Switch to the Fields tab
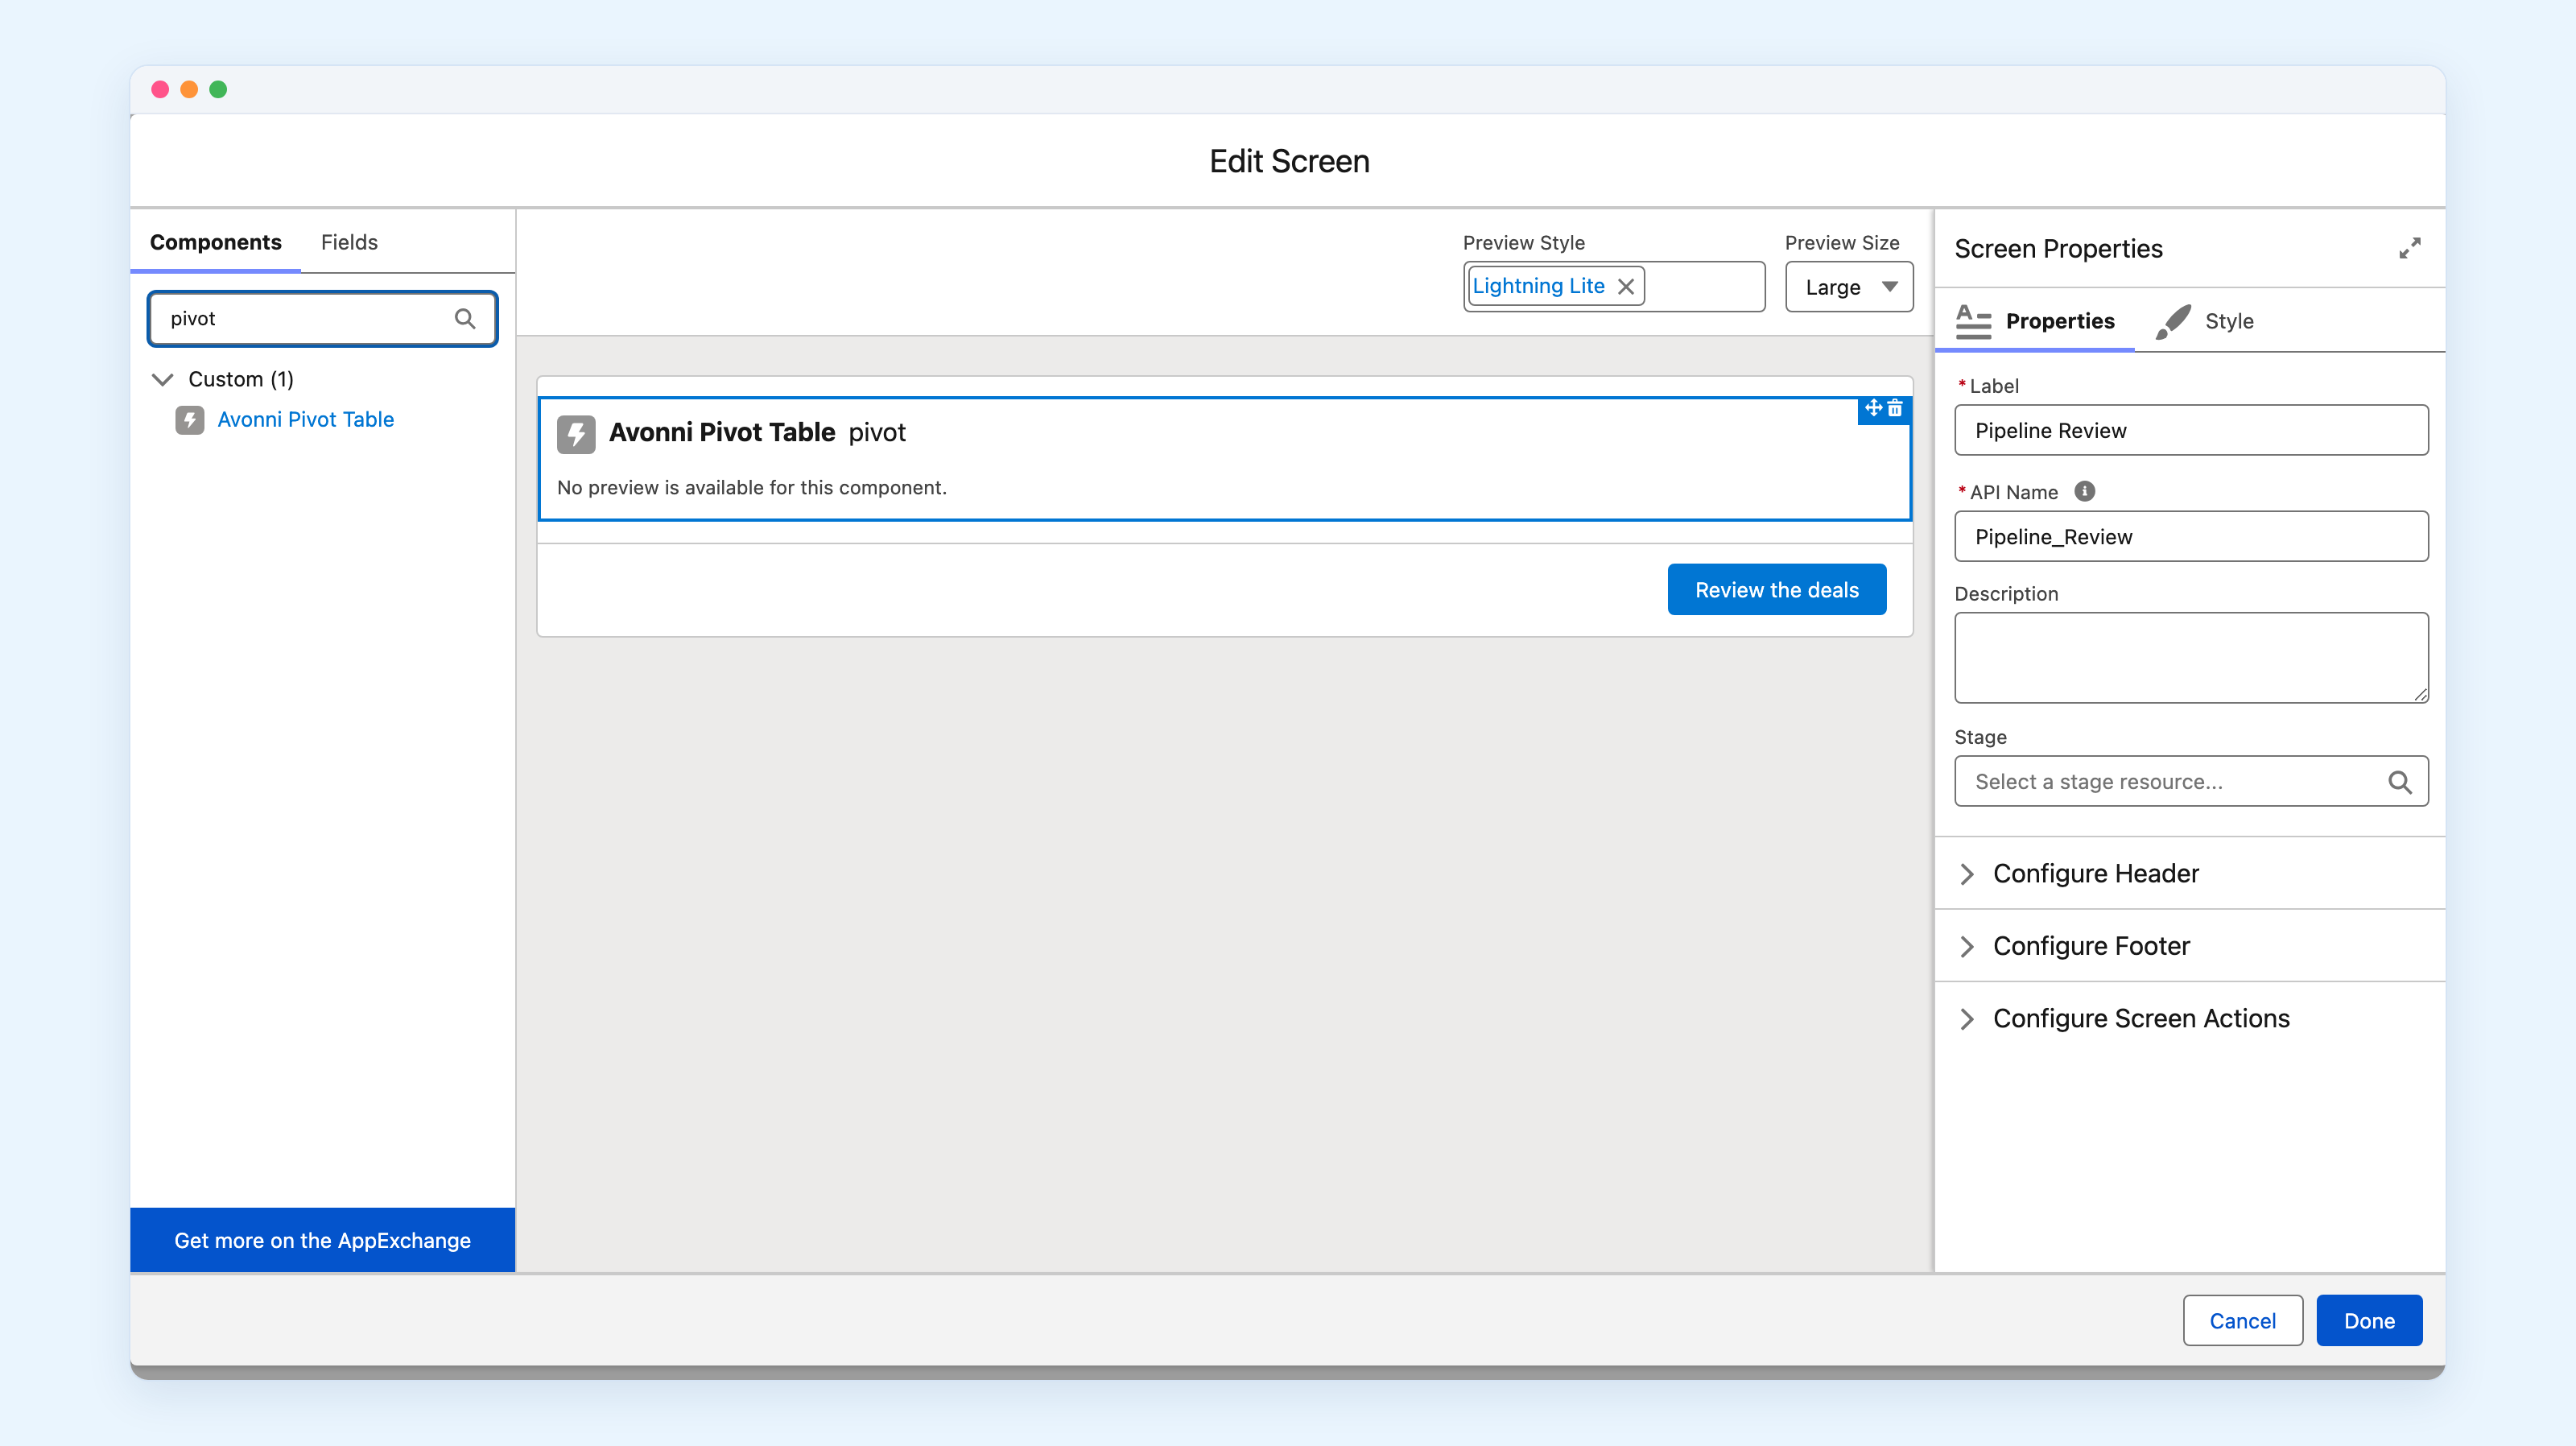 click(x=349, y=242)
